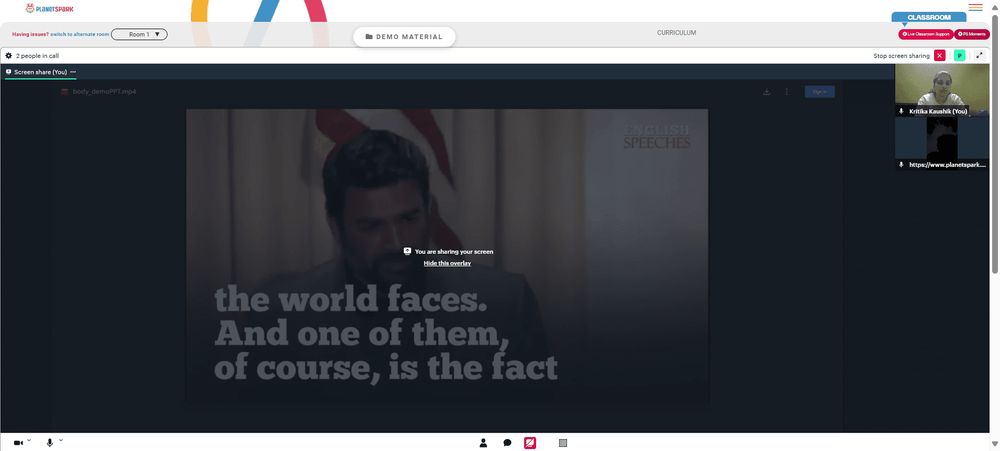The height and width of the screenshot is (451, 1000).
Task: Open the participants list icon
Action: click(x=483, y=443)
